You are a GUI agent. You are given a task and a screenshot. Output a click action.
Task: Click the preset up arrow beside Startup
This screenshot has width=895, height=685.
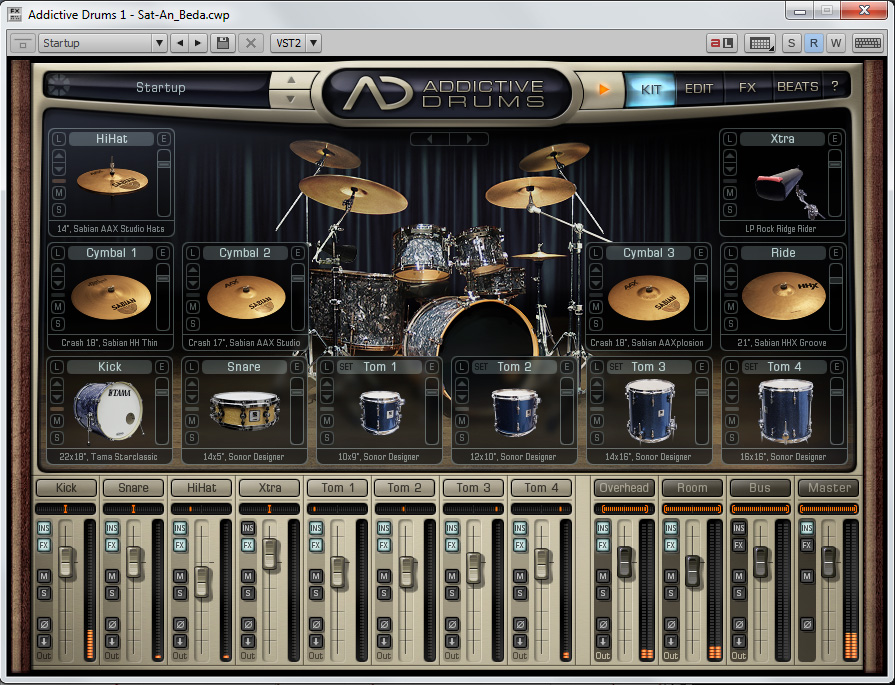290,80
